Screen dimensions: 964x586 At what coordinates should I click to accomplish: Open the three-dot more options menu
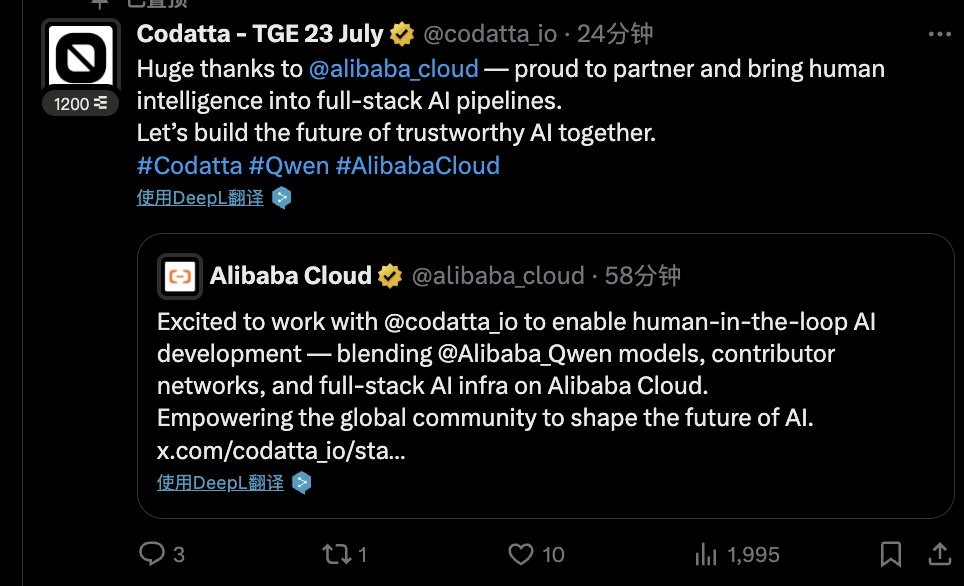pyautogui.click(x=939, y=34)
